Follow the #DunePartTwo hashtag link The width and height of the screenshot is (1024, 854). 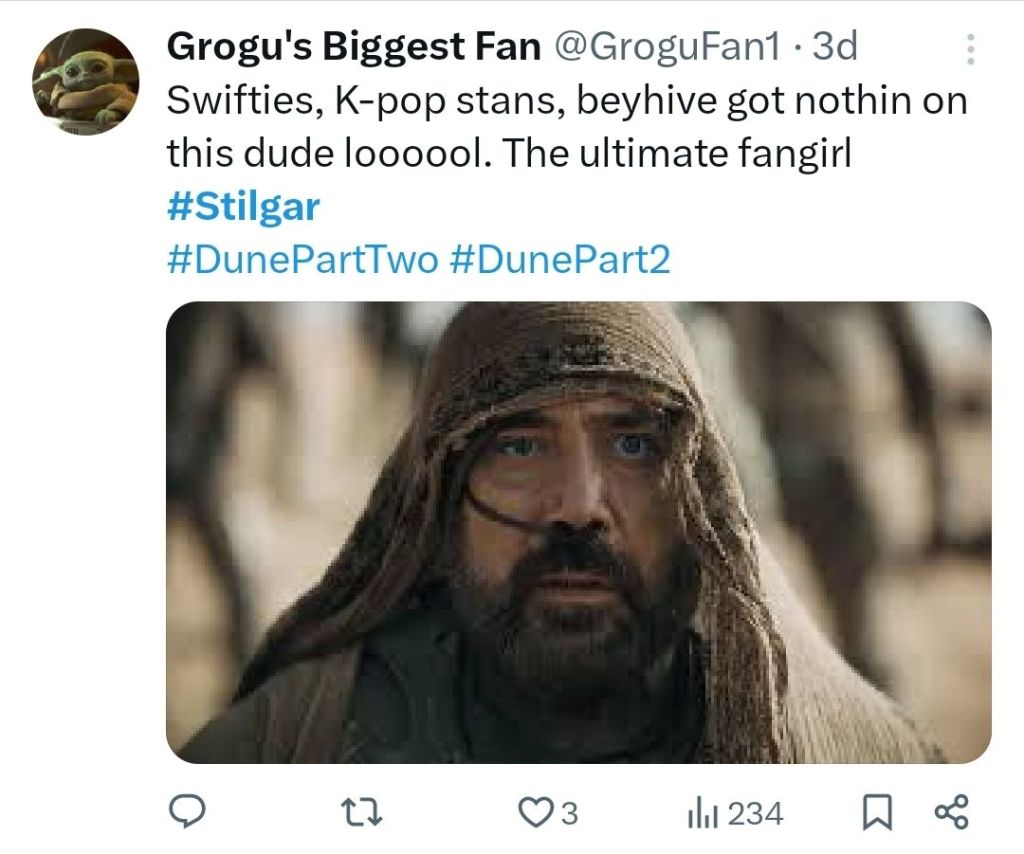click(302, 260)
